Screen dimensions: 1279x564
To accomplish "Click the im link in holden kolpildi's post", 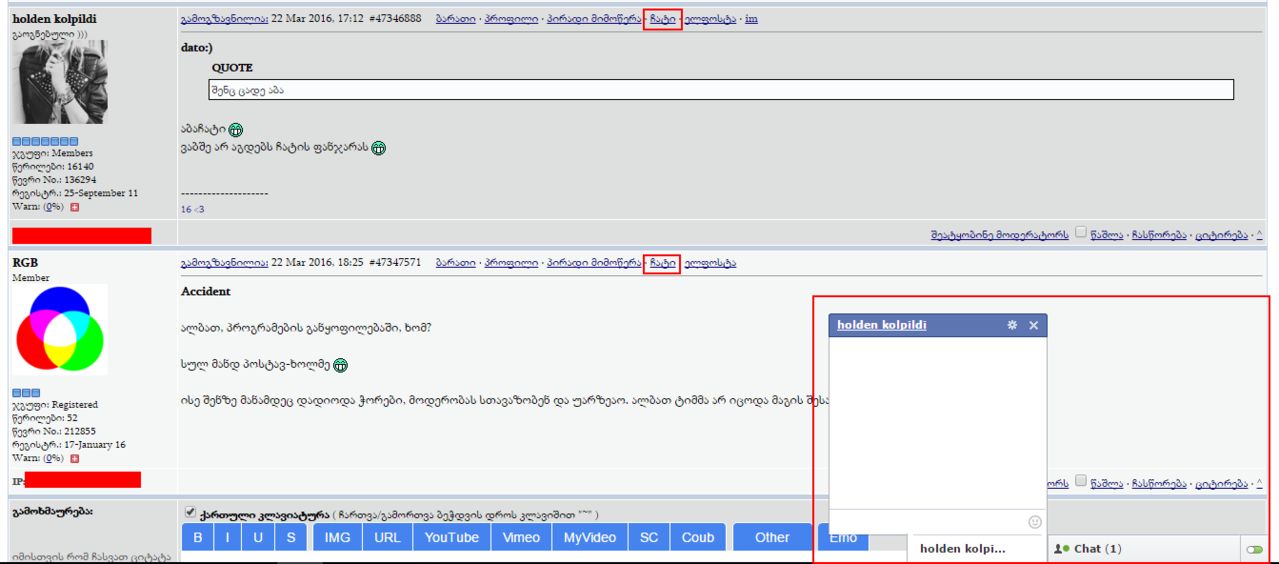I will pos(751,19).
